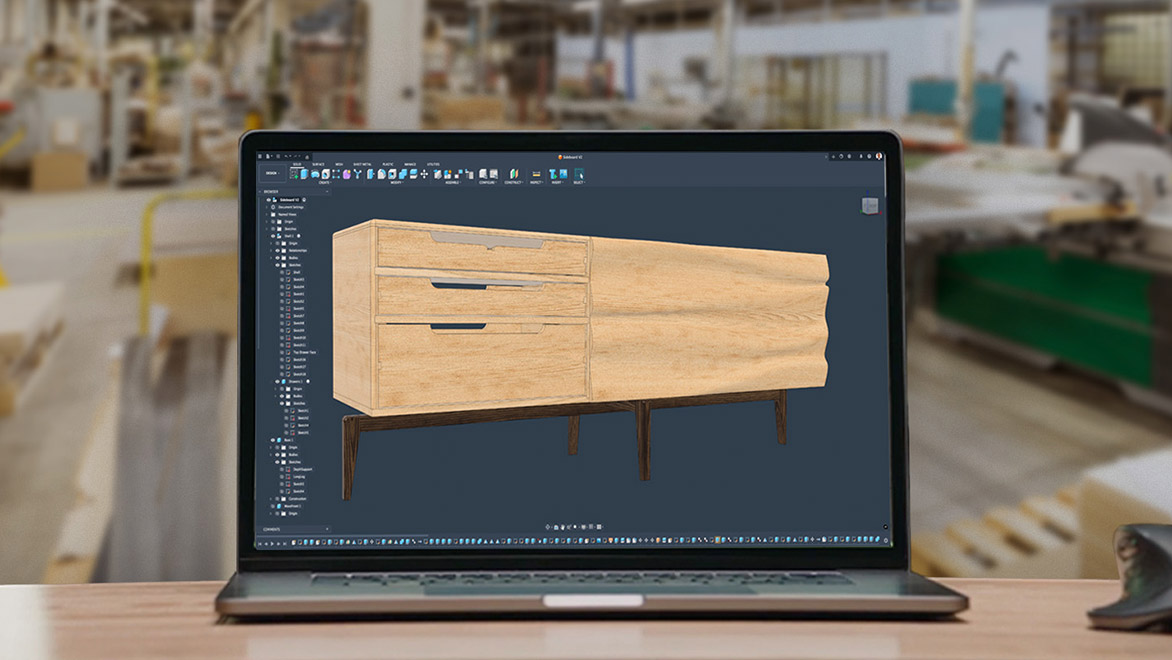Switch to the Utilities tab
The image size is (1172, 660).
click(434, 164)
